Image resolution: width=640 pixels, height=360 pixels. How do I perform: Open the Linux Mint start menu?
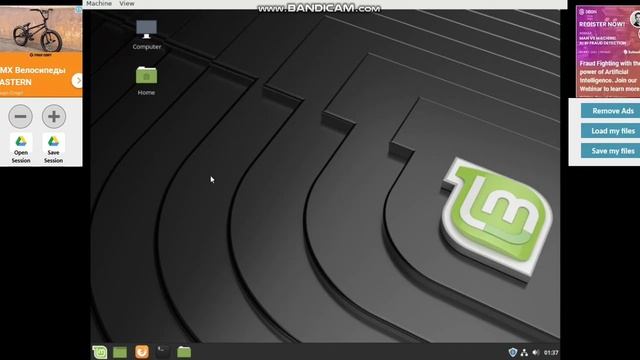pyautogui.click(x=100, y=352)
